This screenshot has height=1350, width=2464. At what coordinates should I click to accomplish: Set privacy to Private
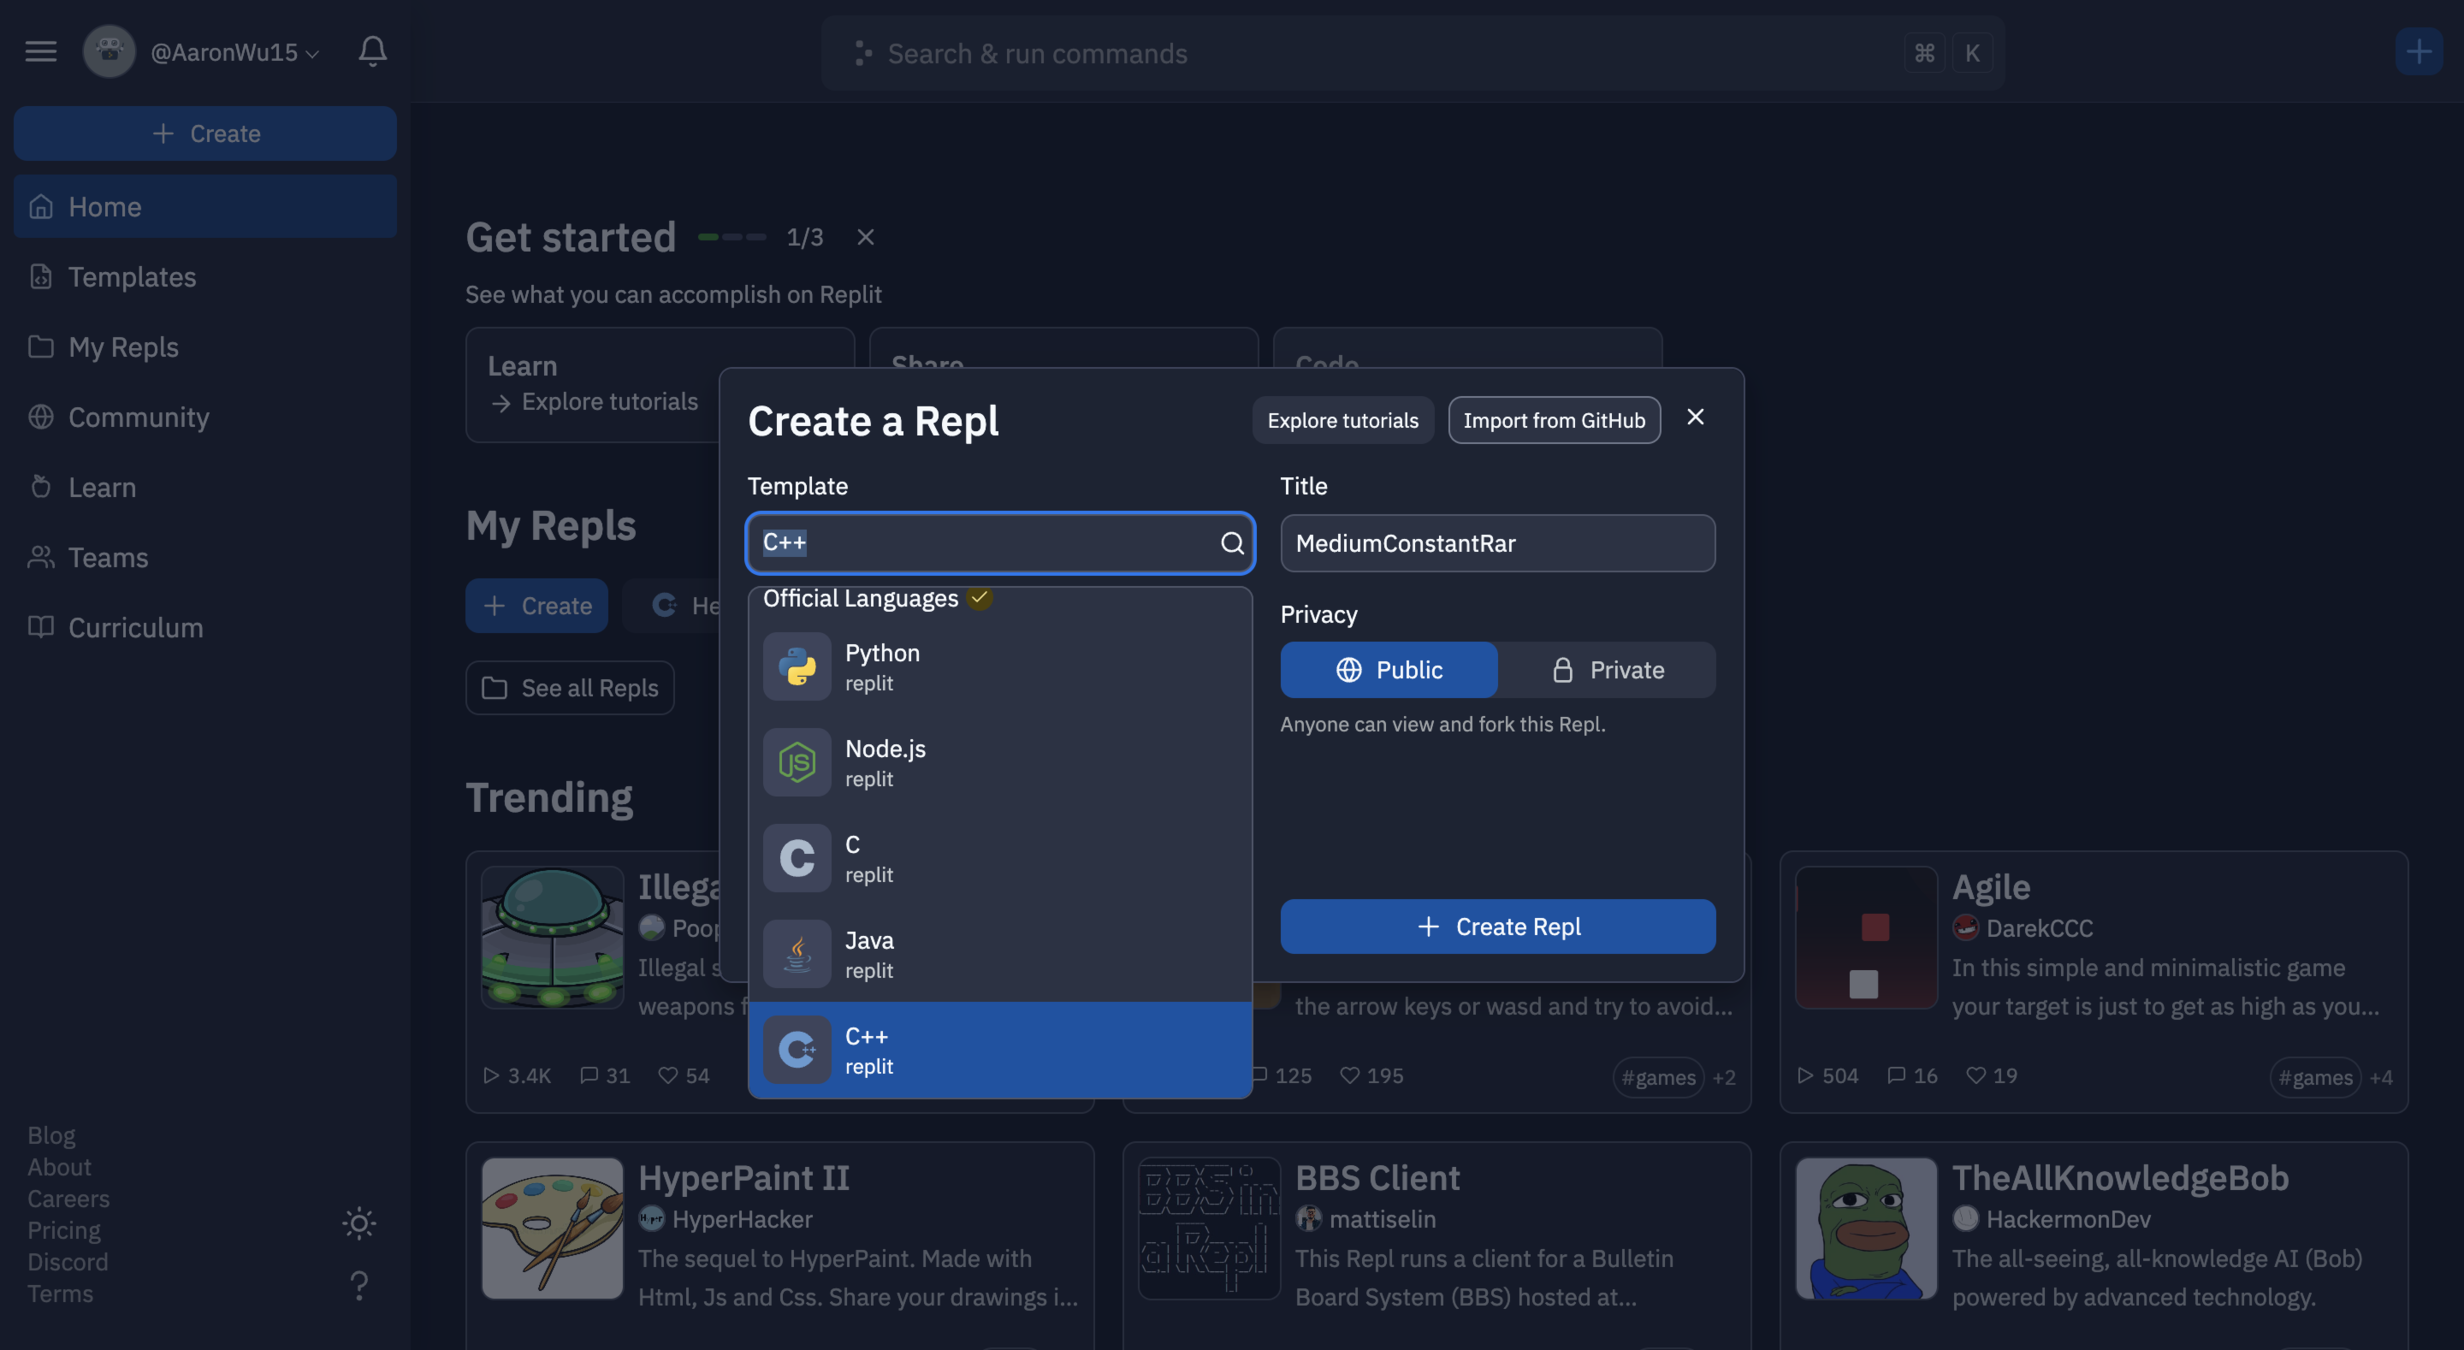[1606, 670]
